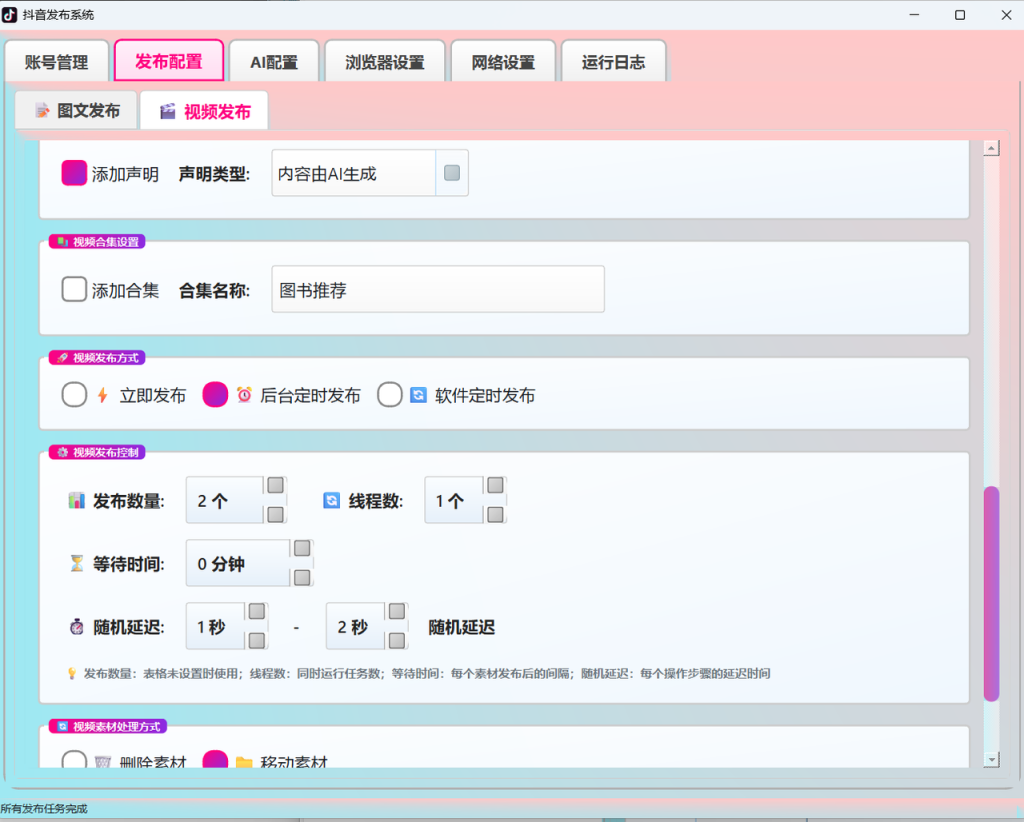Open the 声明类型 dropdown list
The height and width of the screenshot is (822, 1024).
point(452,173)
